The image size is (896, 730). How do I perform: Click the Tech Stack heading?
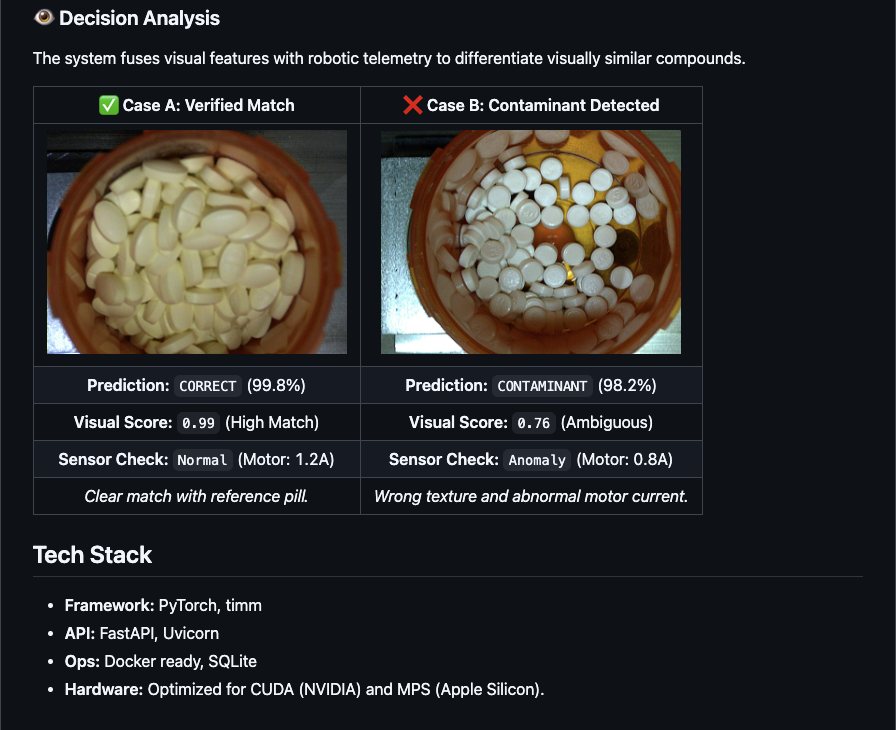point(92,555)
